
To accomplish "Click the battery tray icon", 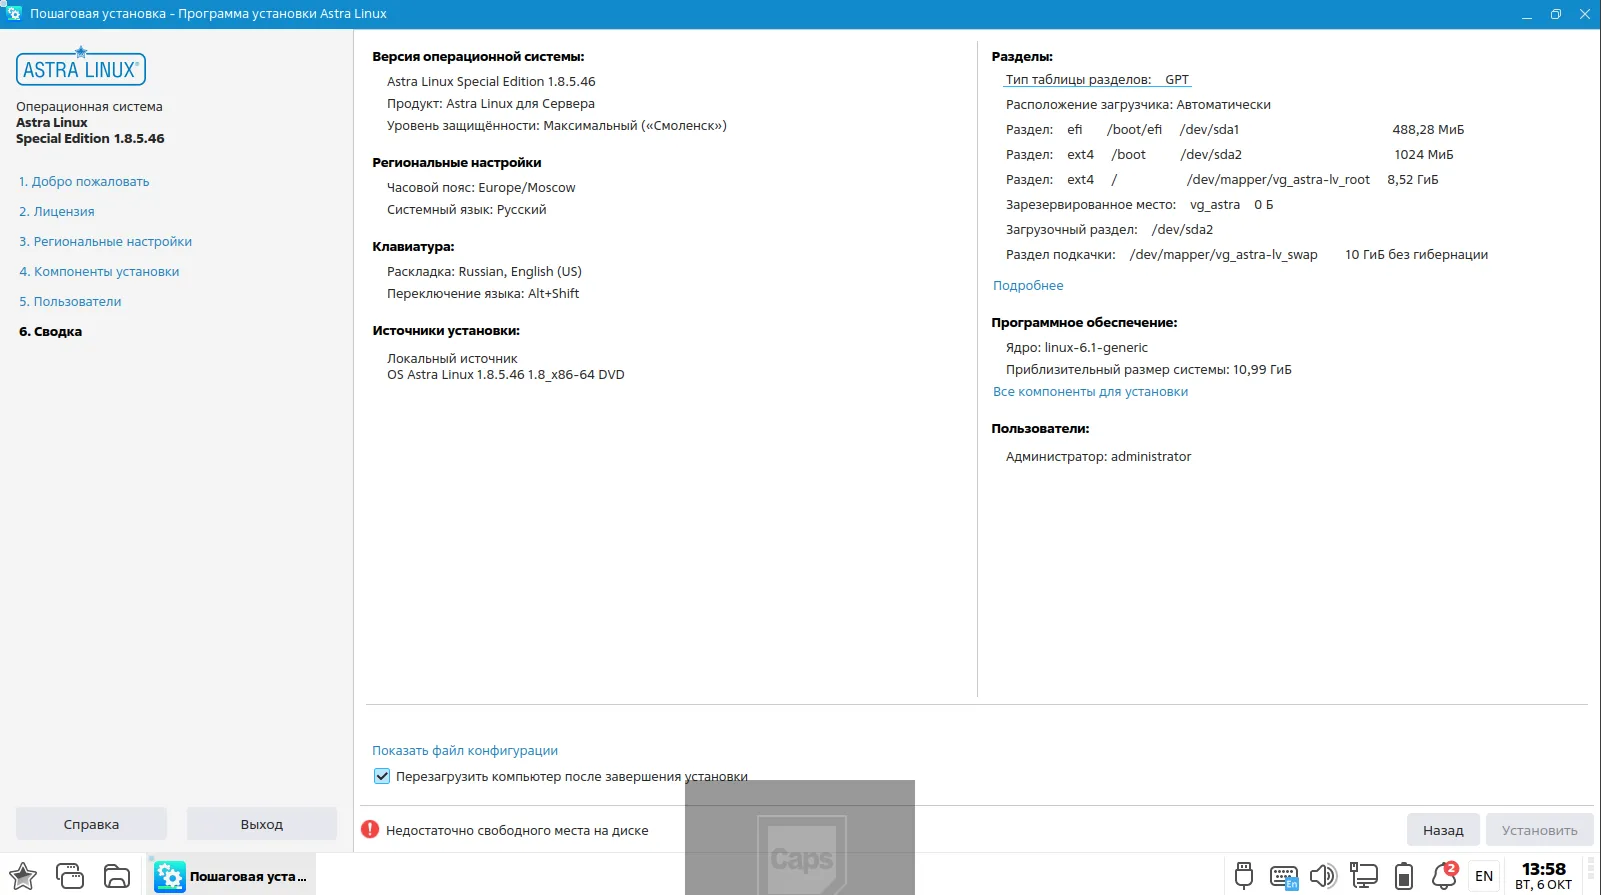I will pos(1404,876).
